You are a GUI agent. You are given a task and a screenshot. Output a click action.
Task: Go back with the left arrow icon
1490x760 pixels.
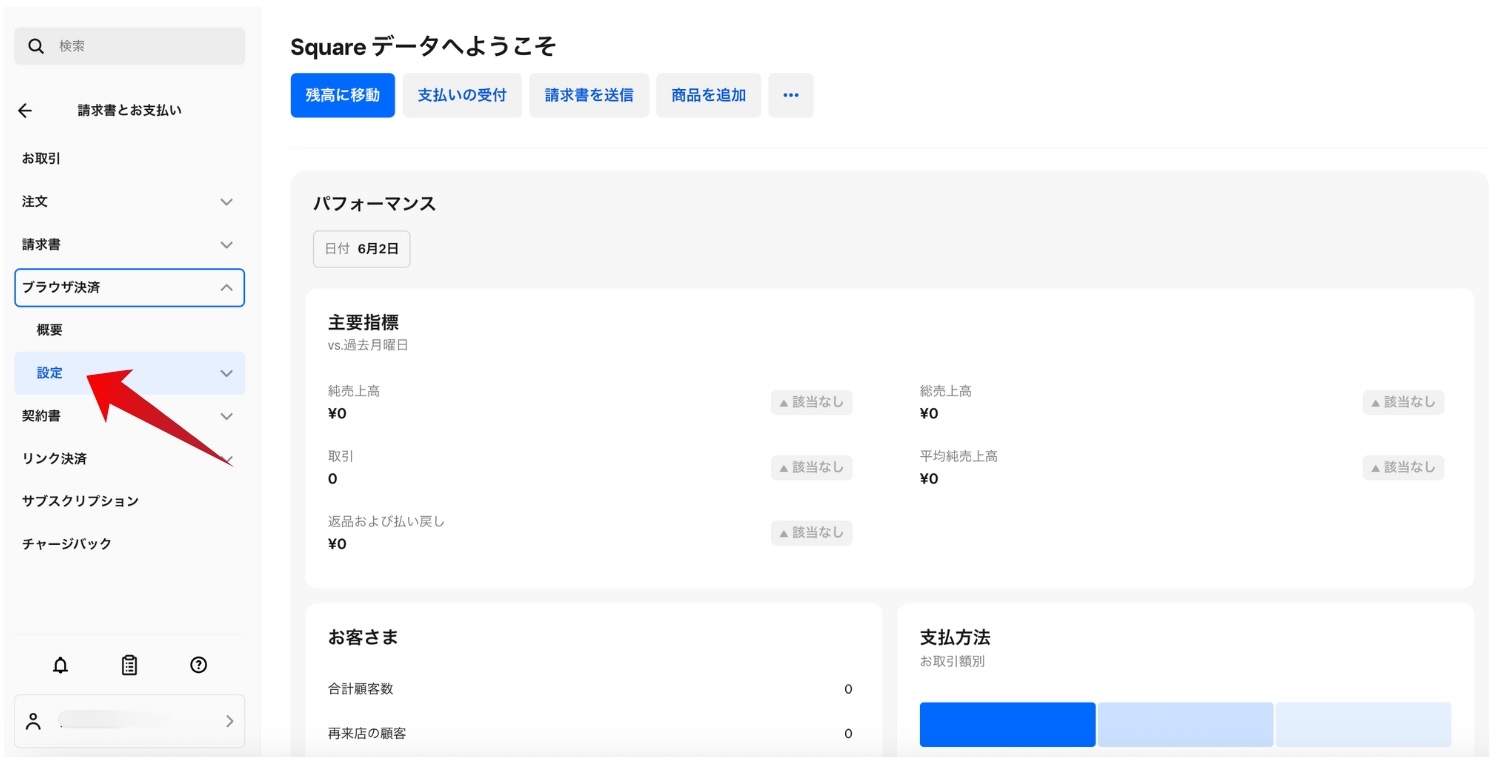[25, 111]
